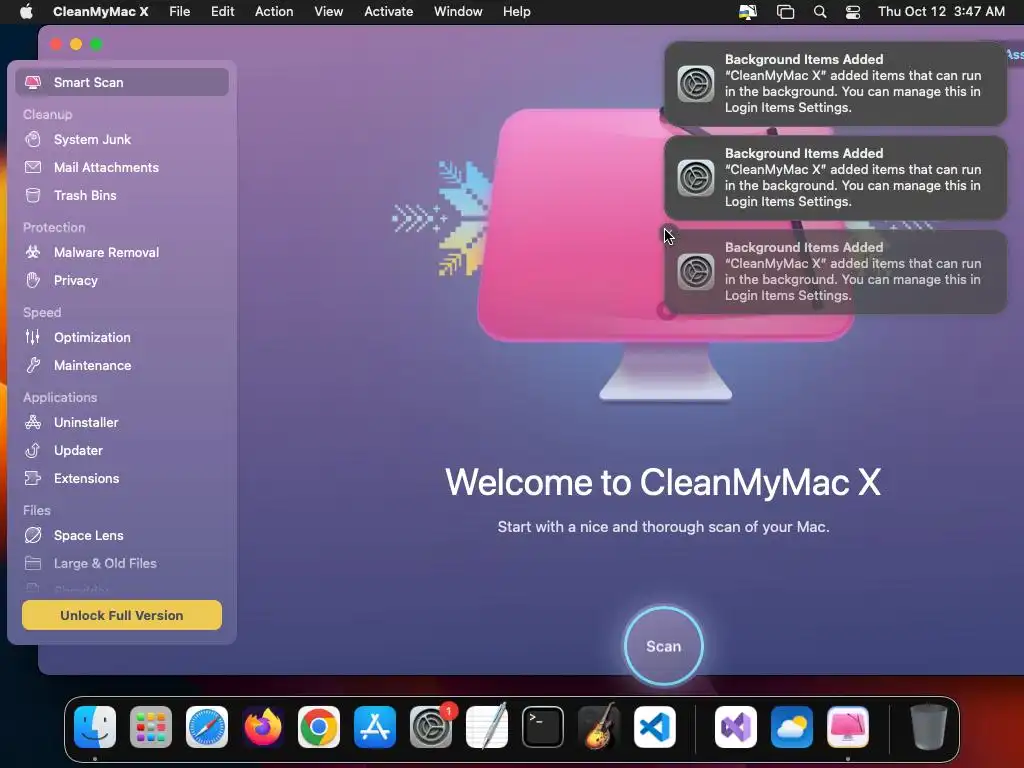Open Maintenance wrench icon

click(33, 365)
